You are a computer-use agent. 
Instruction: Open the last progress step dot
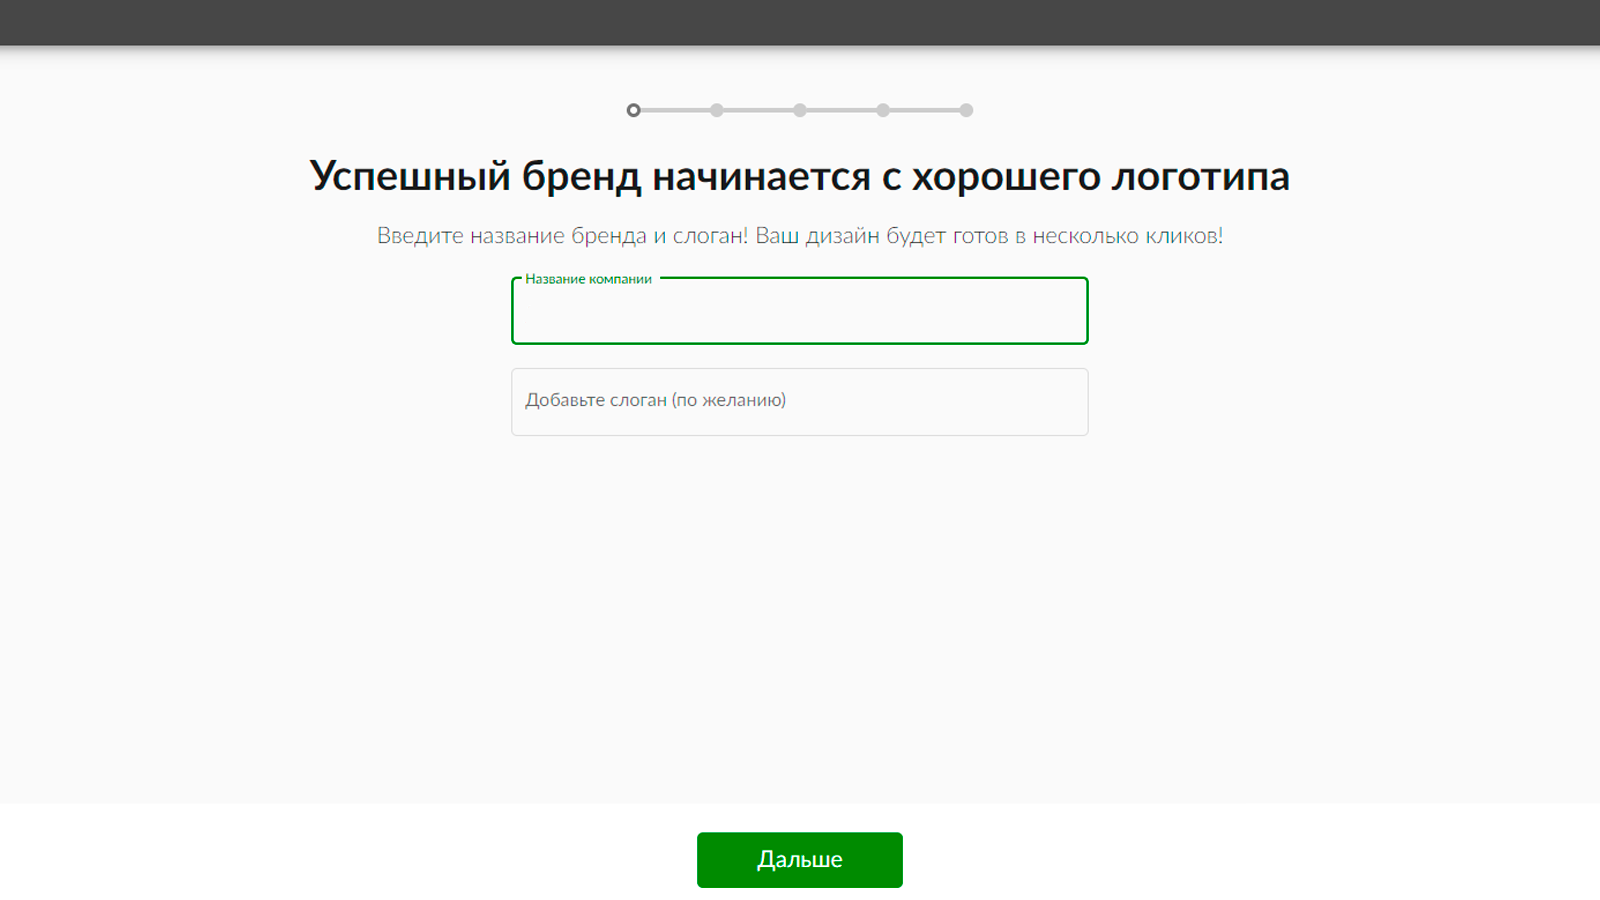pyautogui.click(x=966, y=110)
